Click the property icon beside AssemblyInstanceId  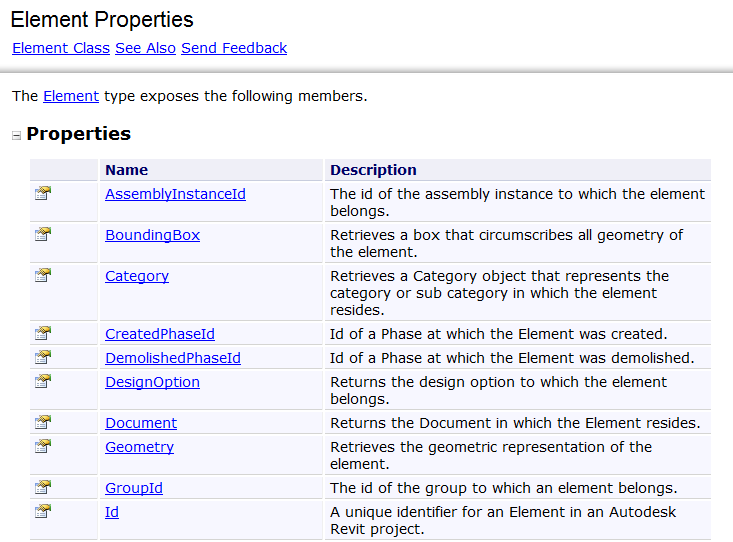coord(43,193)
